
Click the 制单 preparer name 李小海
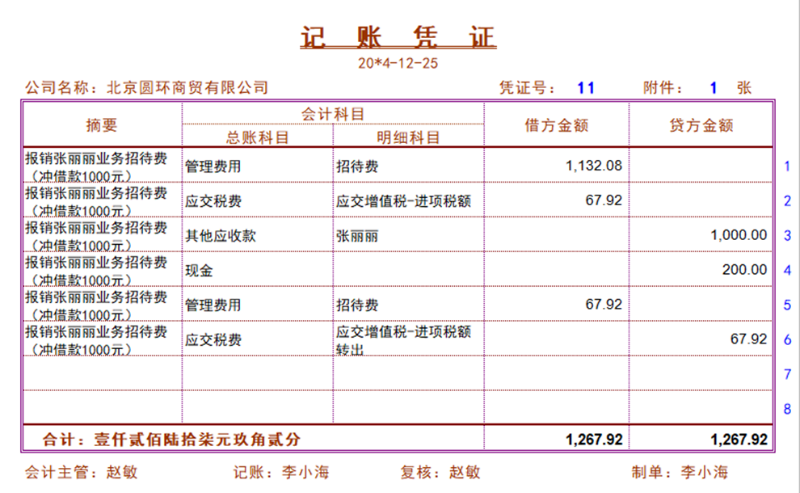pyautogui.click(x=705, y=472)
